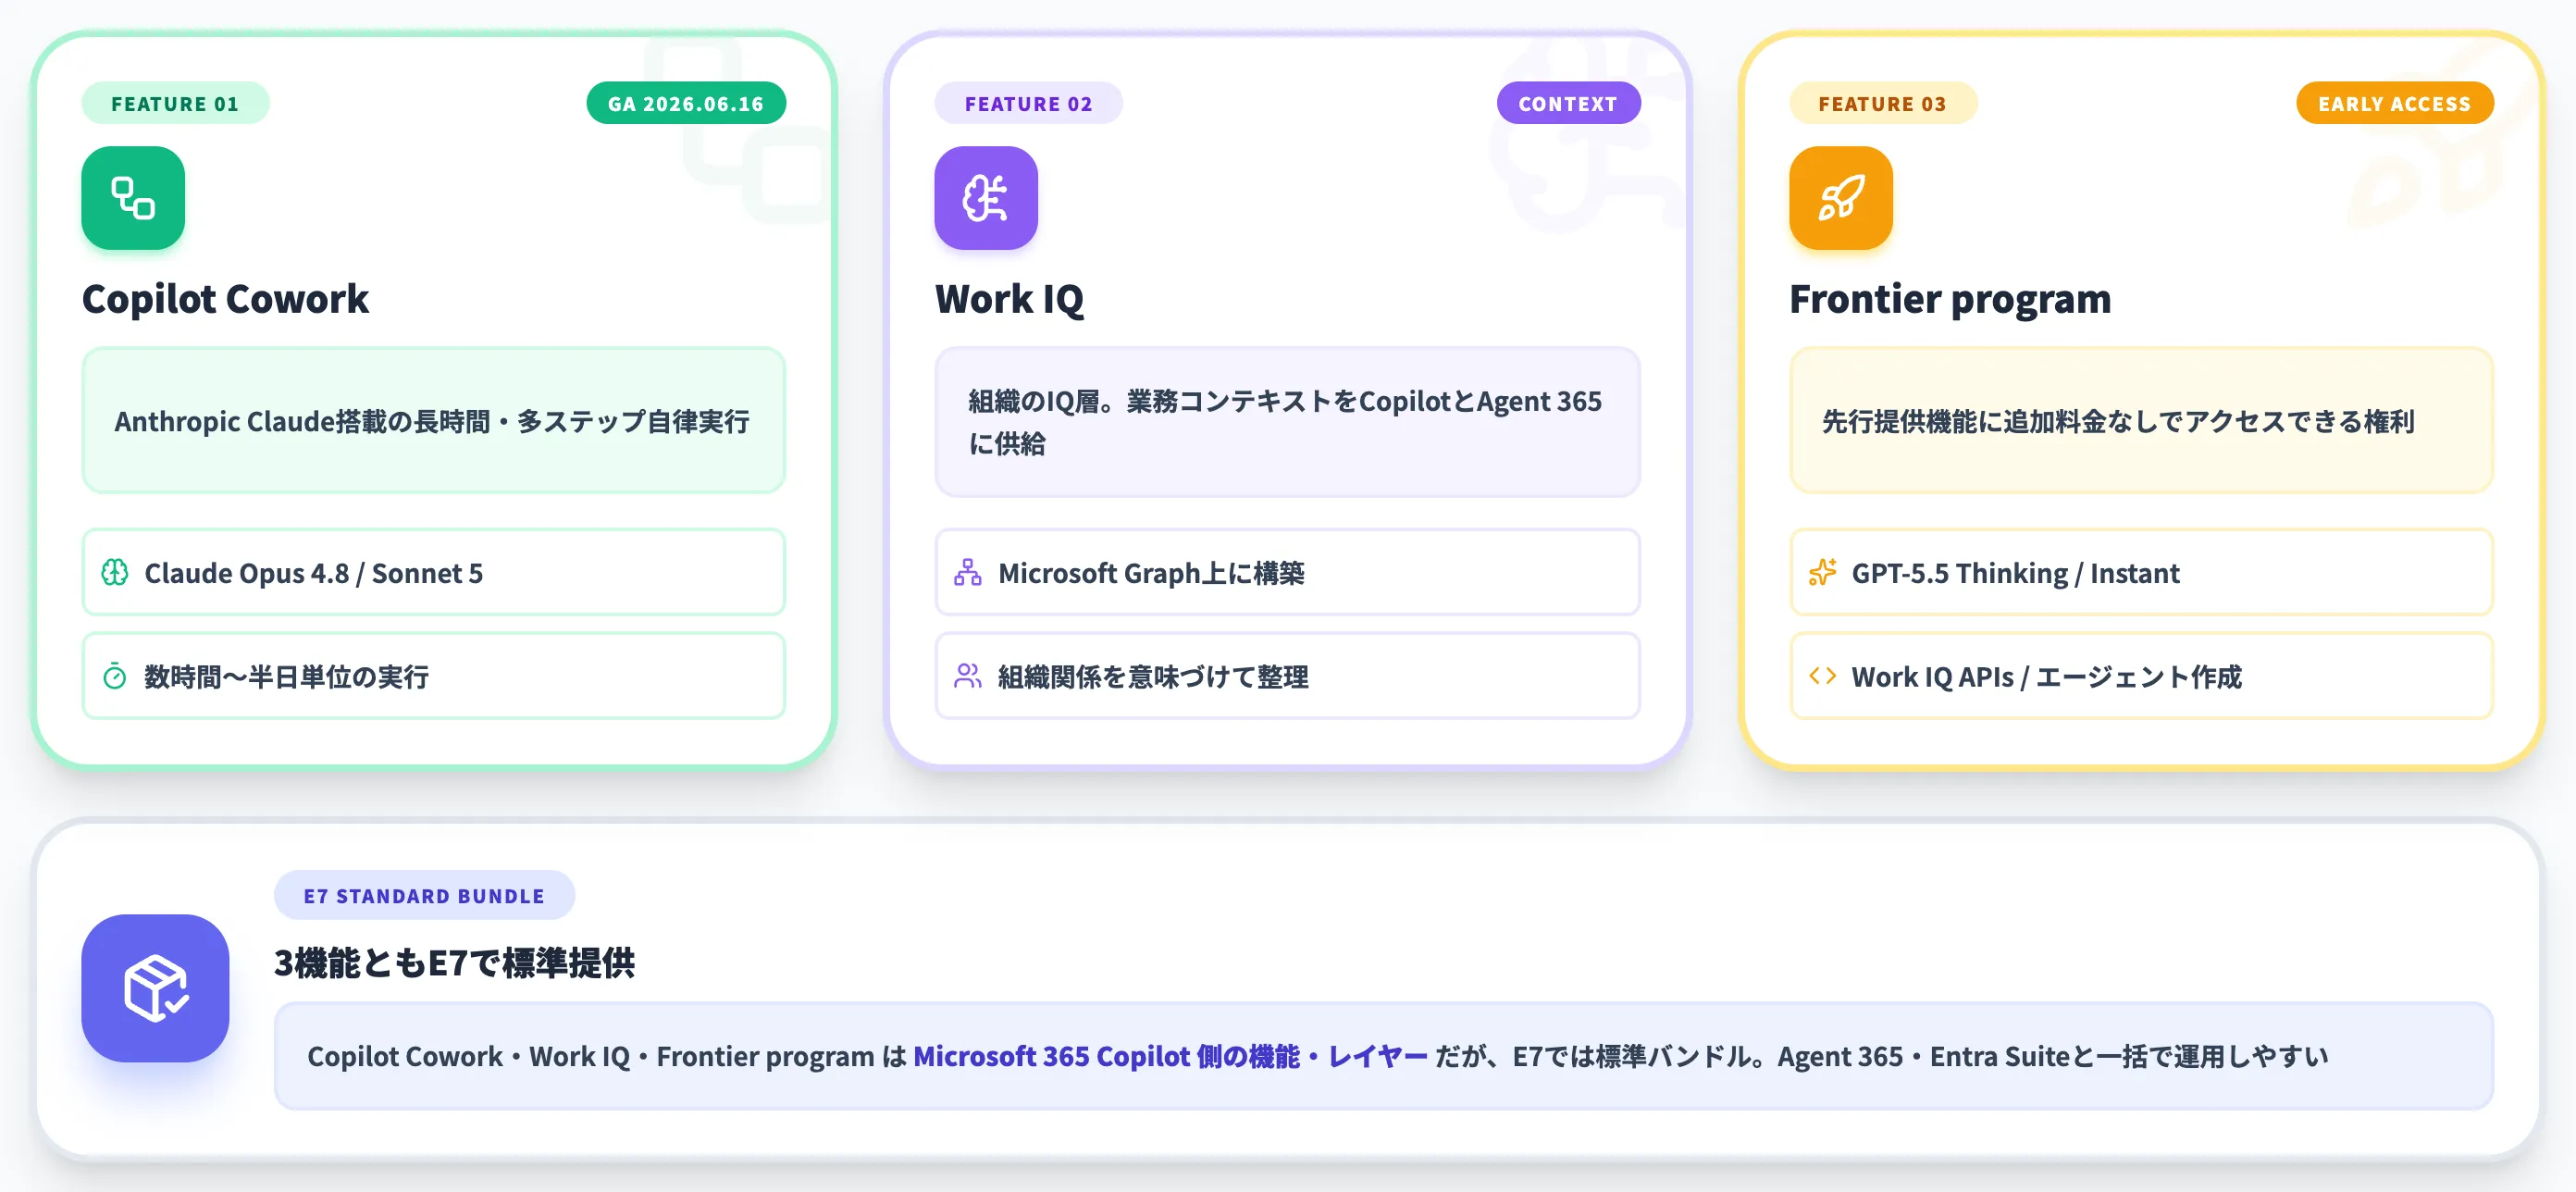Select the FEATURE 02 badge

1029,104
